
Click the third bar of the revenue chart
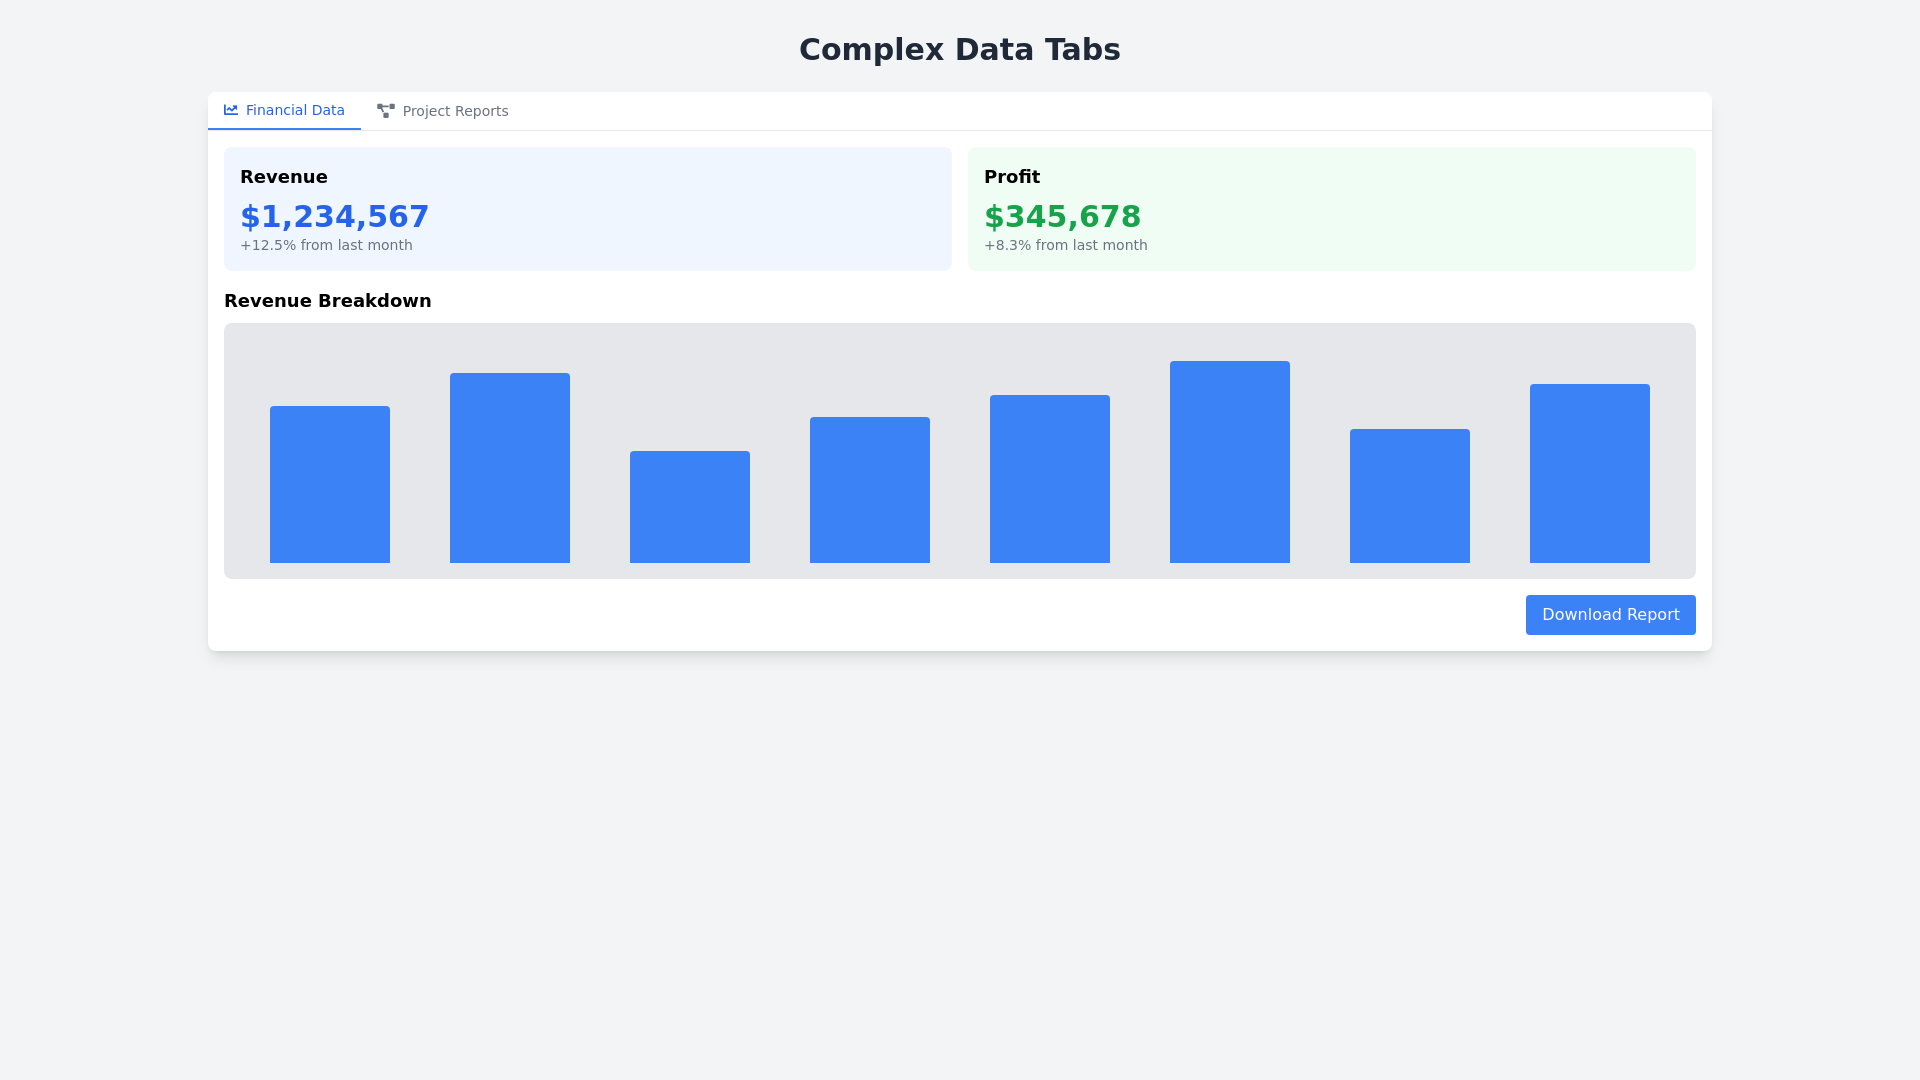[689, 506]
